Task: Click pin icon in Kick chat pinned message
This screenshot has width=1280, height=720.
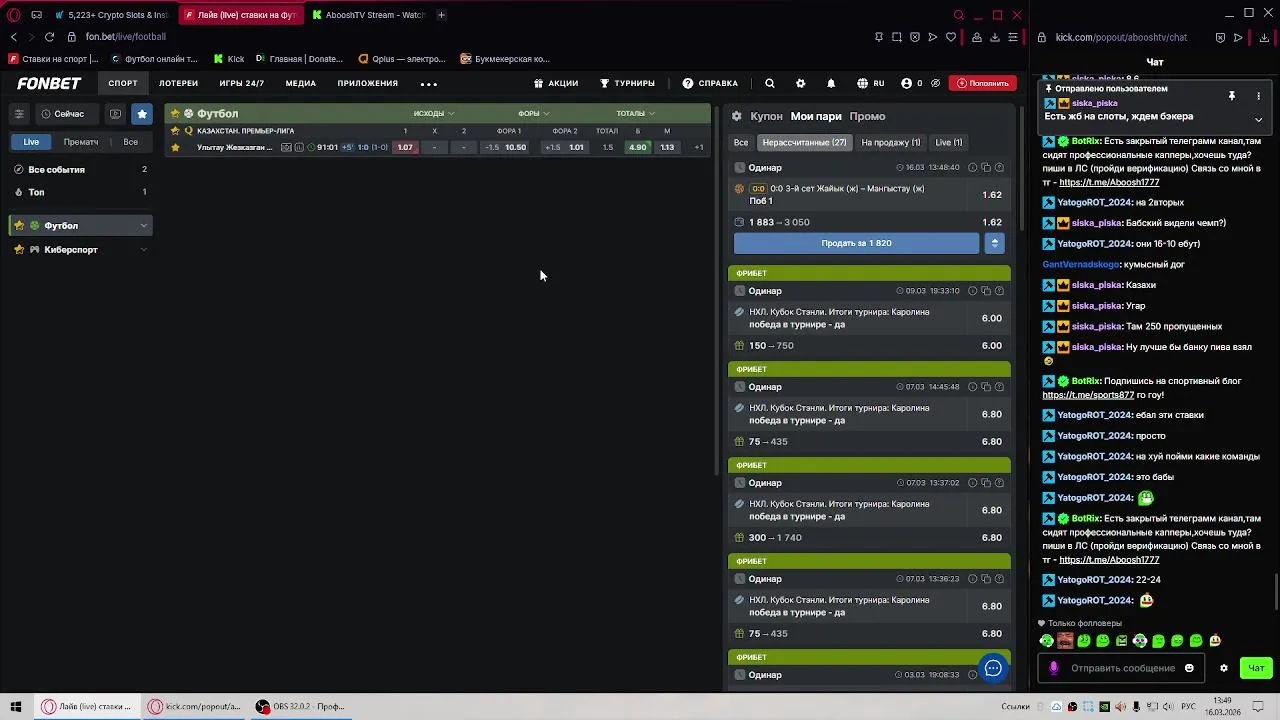Action: [1232, 96]
